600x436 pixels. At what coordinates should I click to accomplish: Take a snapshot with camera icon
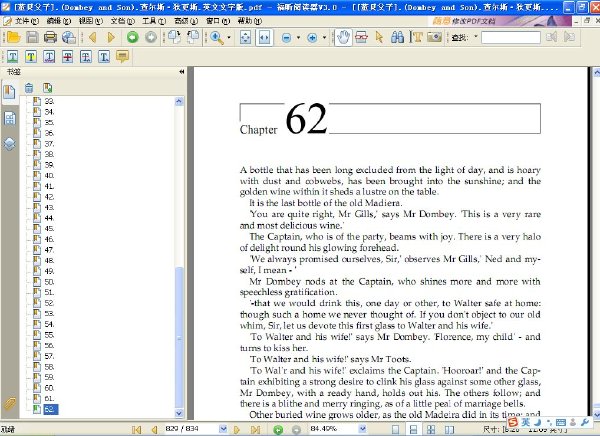434,37
